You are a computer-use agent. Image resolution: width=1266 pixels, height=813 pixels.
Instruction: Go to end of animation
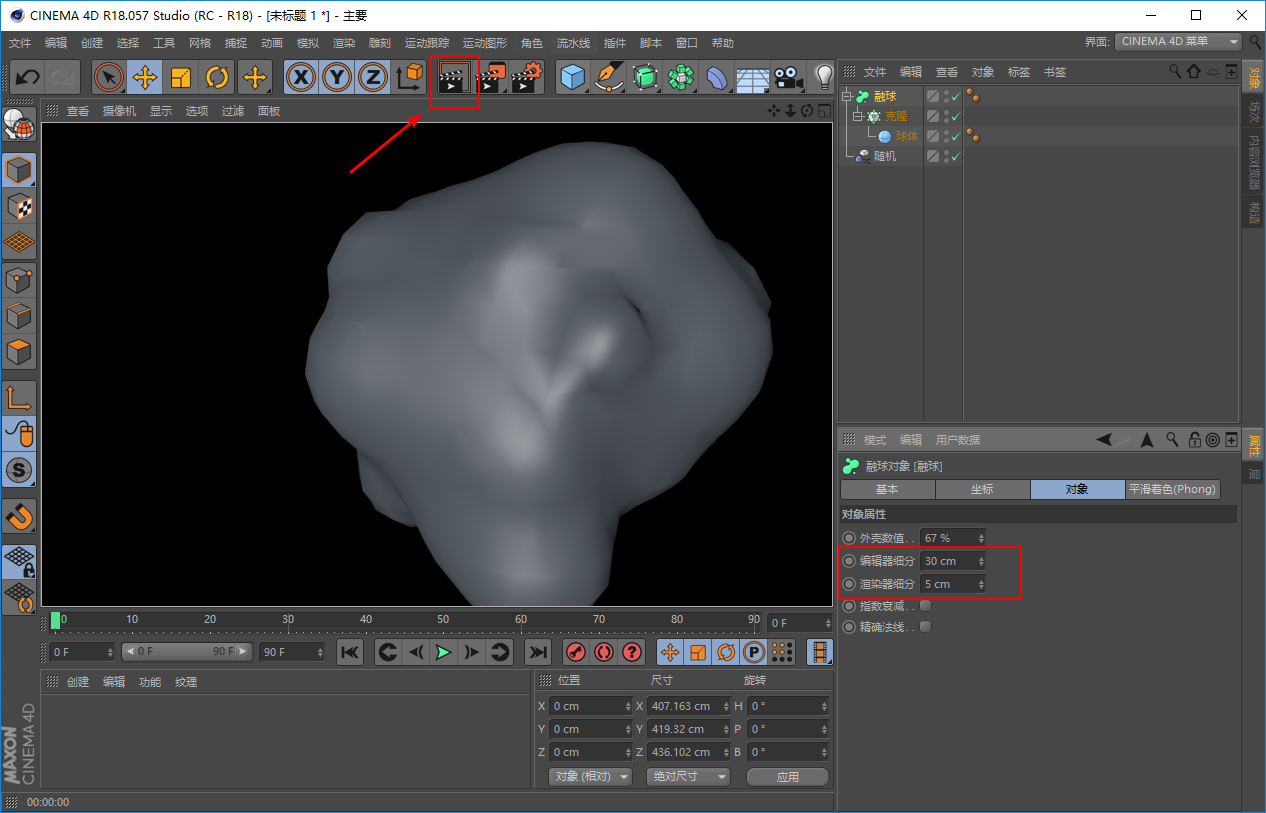[538, 652]
